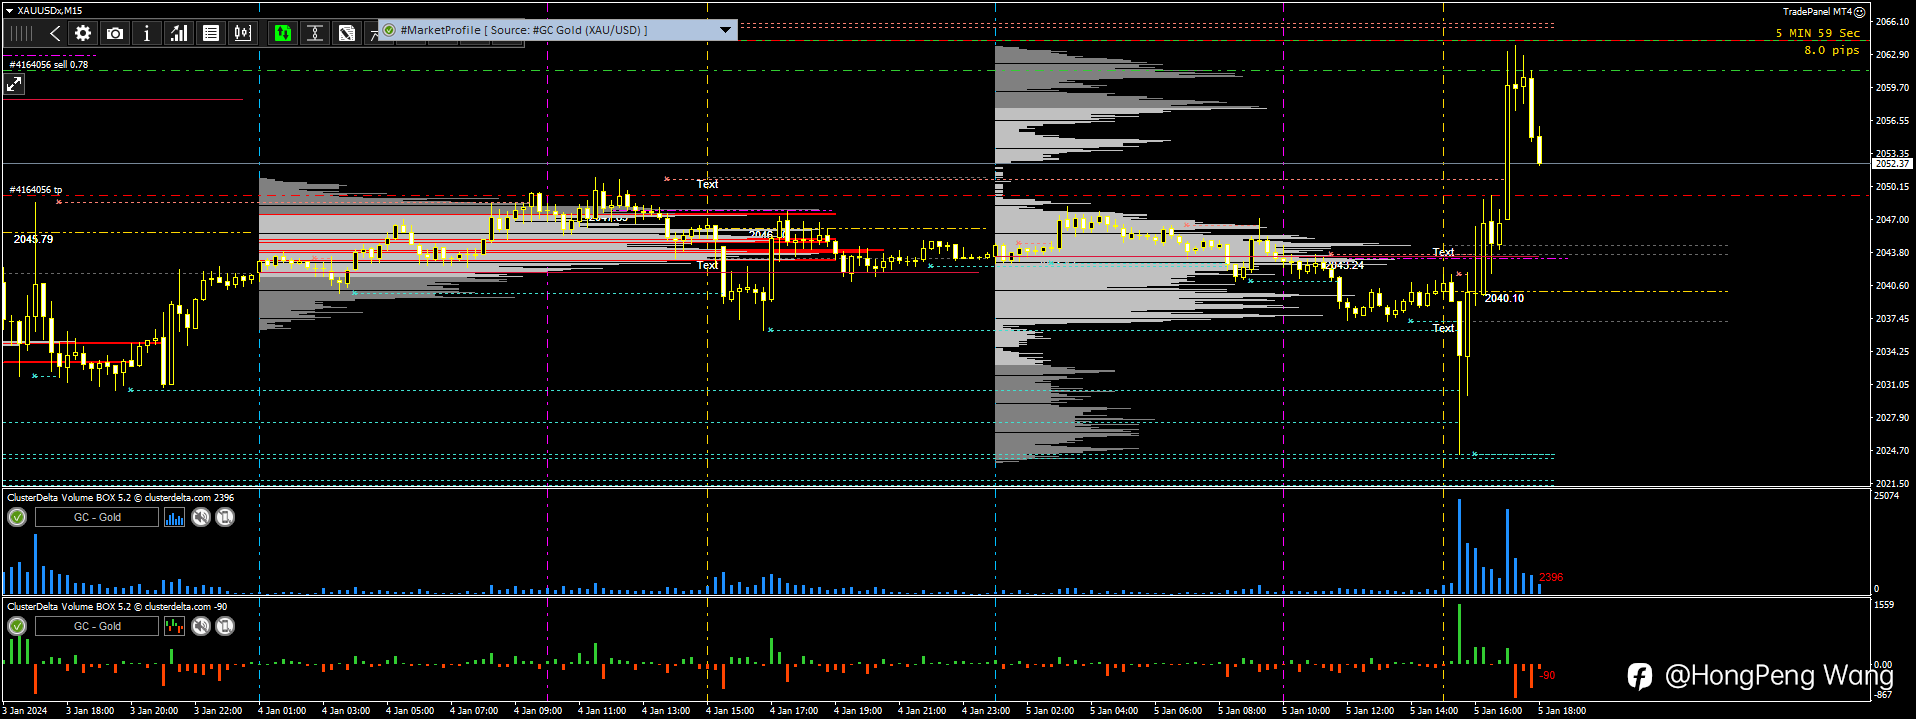1916x719 pixels.
Task: Expand the chart with diagonal arrows icon
Action: click(x=14, y=85)
